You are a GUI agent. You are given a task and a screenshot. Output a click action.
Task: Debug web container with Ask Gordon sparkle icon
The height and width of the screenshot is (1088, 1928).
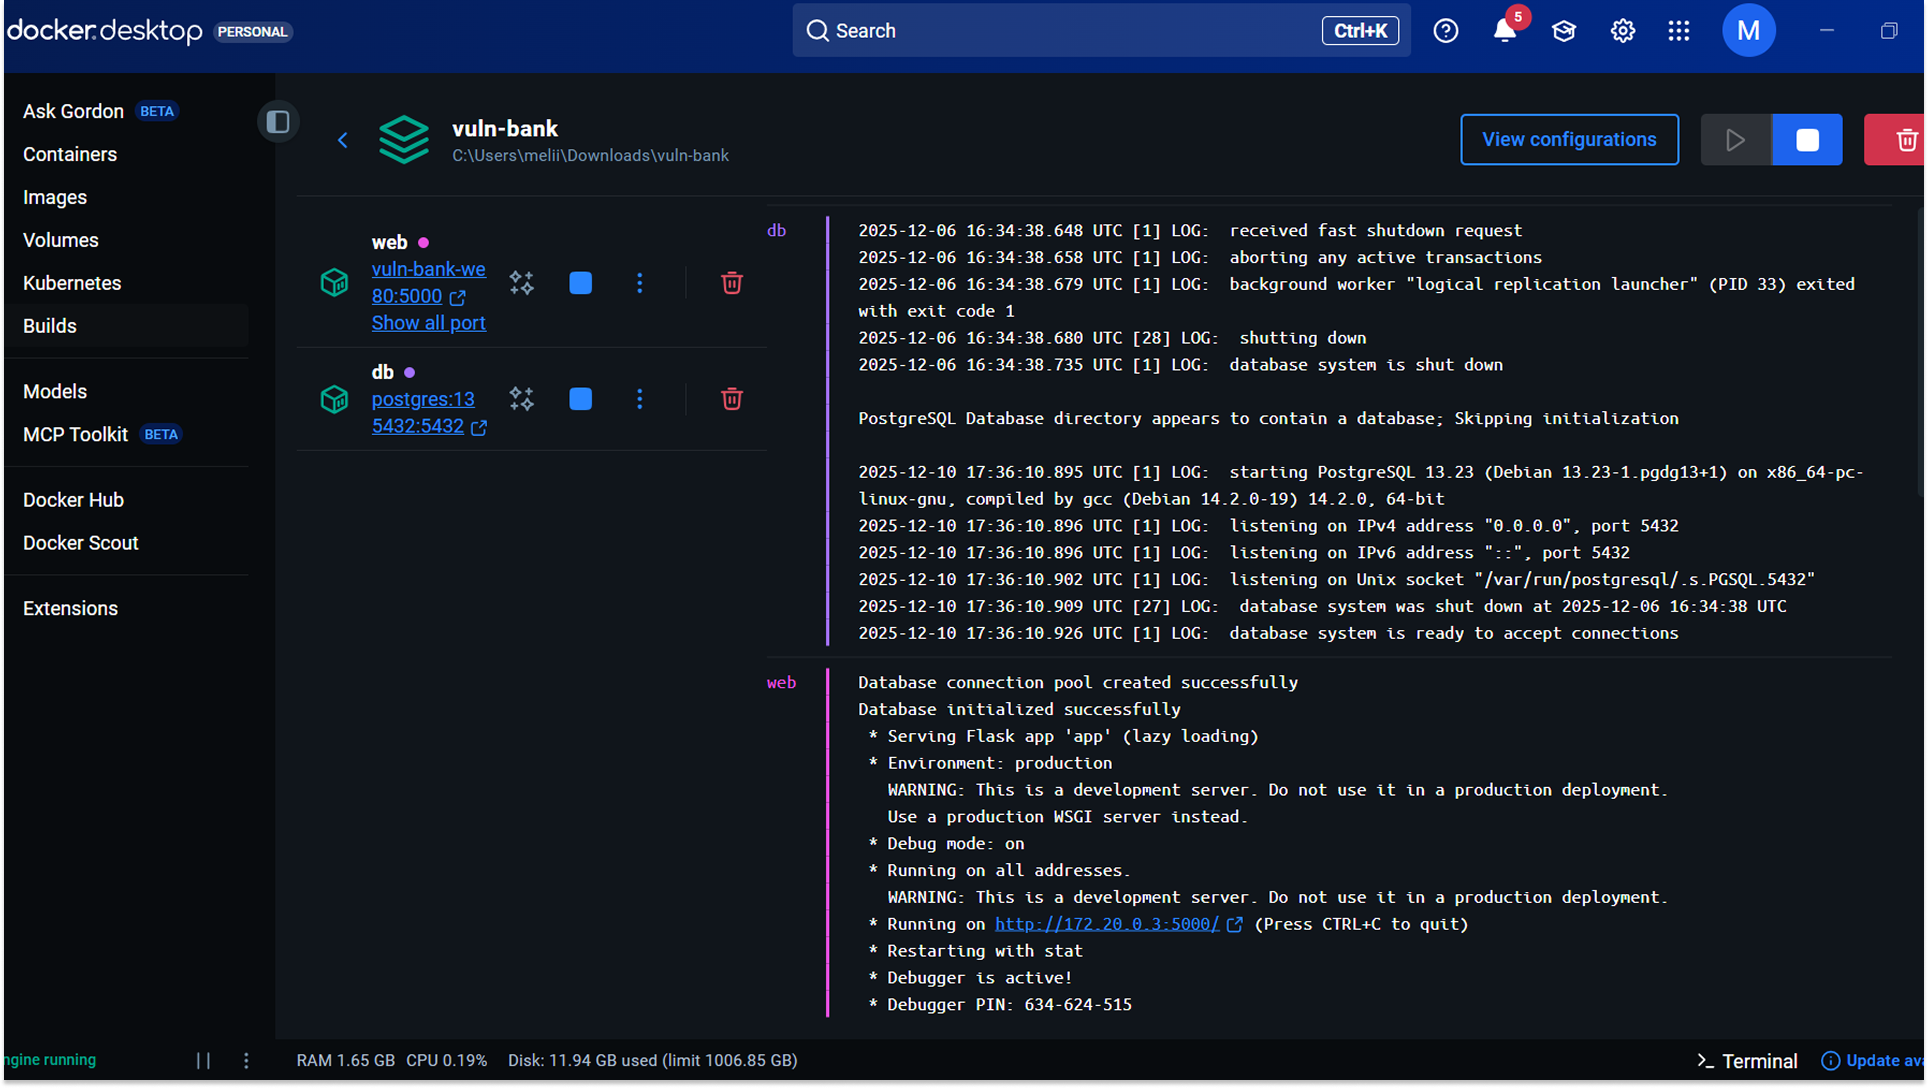tap(521, 283)
